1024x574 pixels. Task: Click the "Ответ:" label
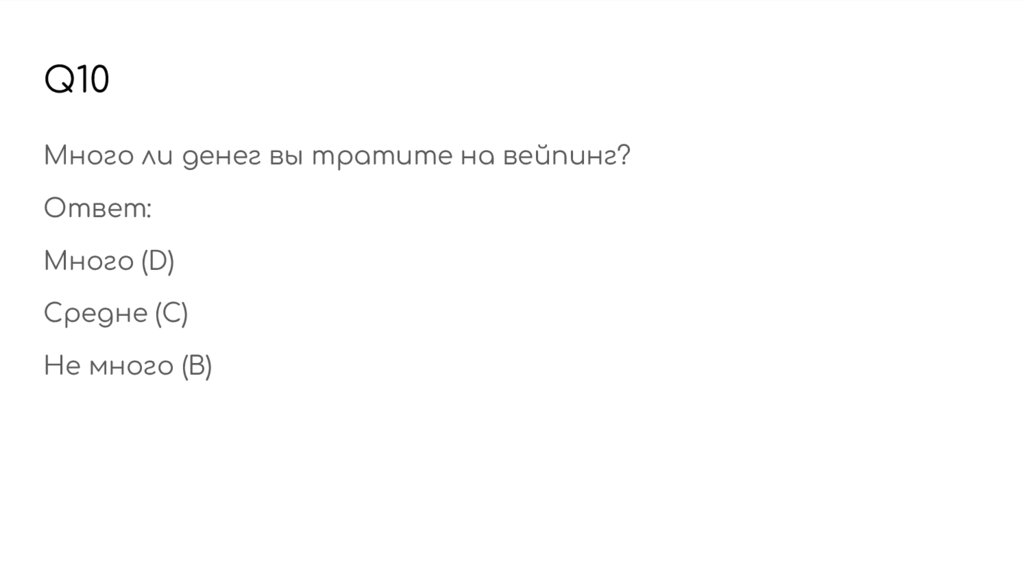(98, 209)
